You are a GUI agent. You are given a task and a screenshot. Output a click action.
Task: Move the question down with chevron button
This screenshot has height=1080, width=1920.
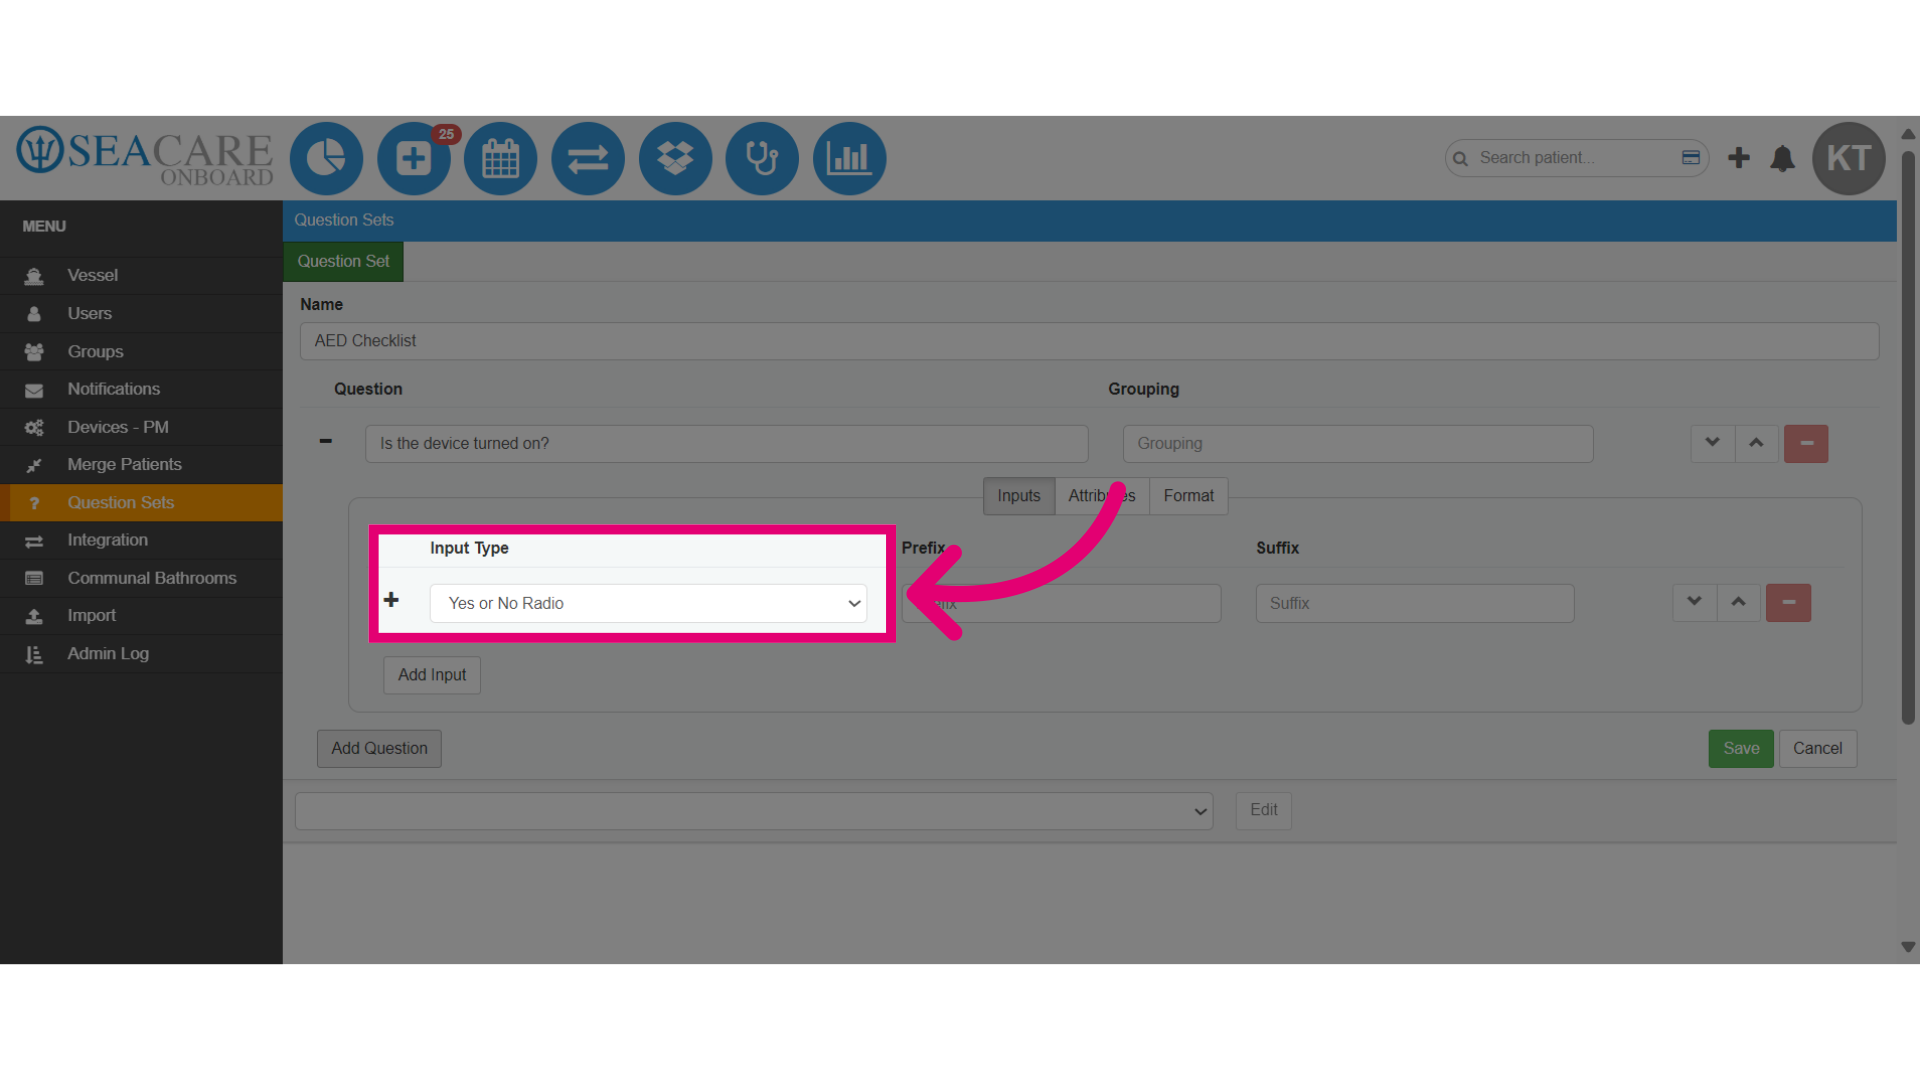coord(1712,443)
